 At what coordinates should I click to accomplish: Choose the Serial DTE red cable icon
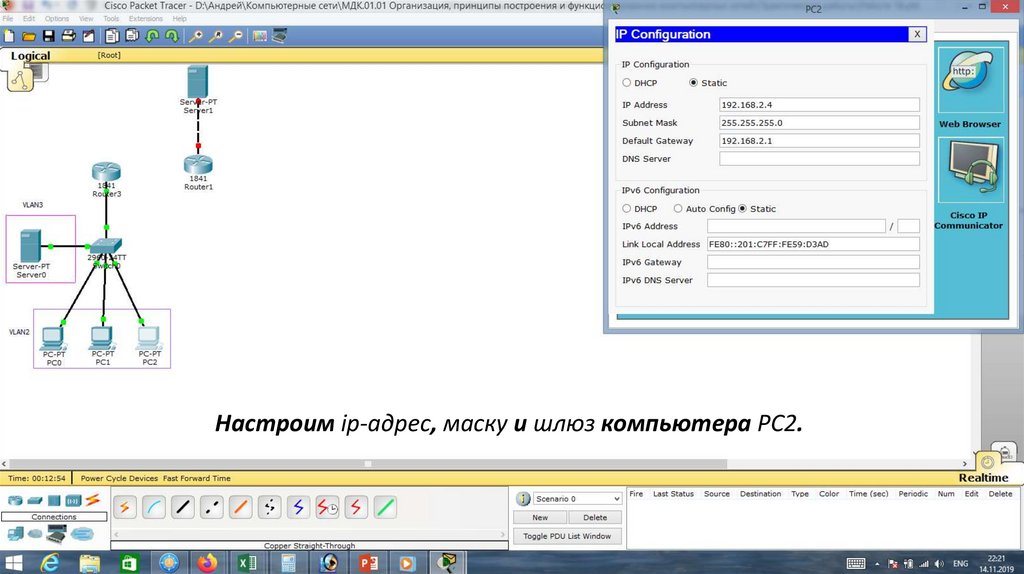(x=356, y=507)
